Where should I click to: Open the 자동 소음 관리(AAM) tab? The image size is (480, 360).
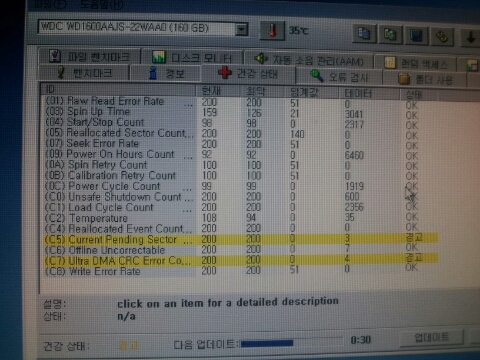point(308,59)
